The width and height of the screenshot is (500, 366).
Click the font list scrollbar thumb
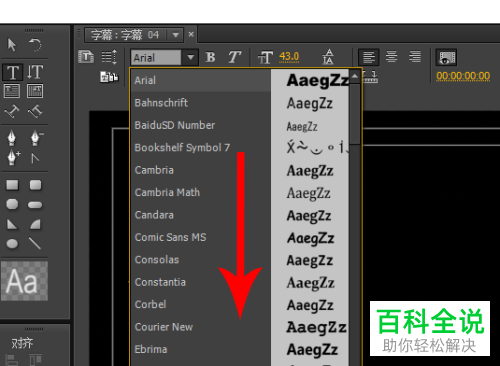point(355,114)
